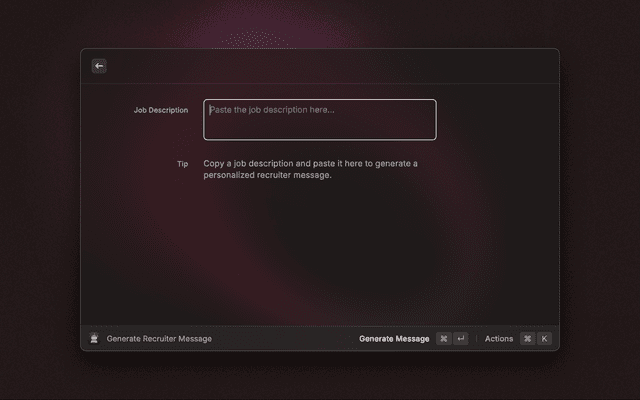
Task: Click the top navigation bar right of back arrow
Action: click(330, 66)
